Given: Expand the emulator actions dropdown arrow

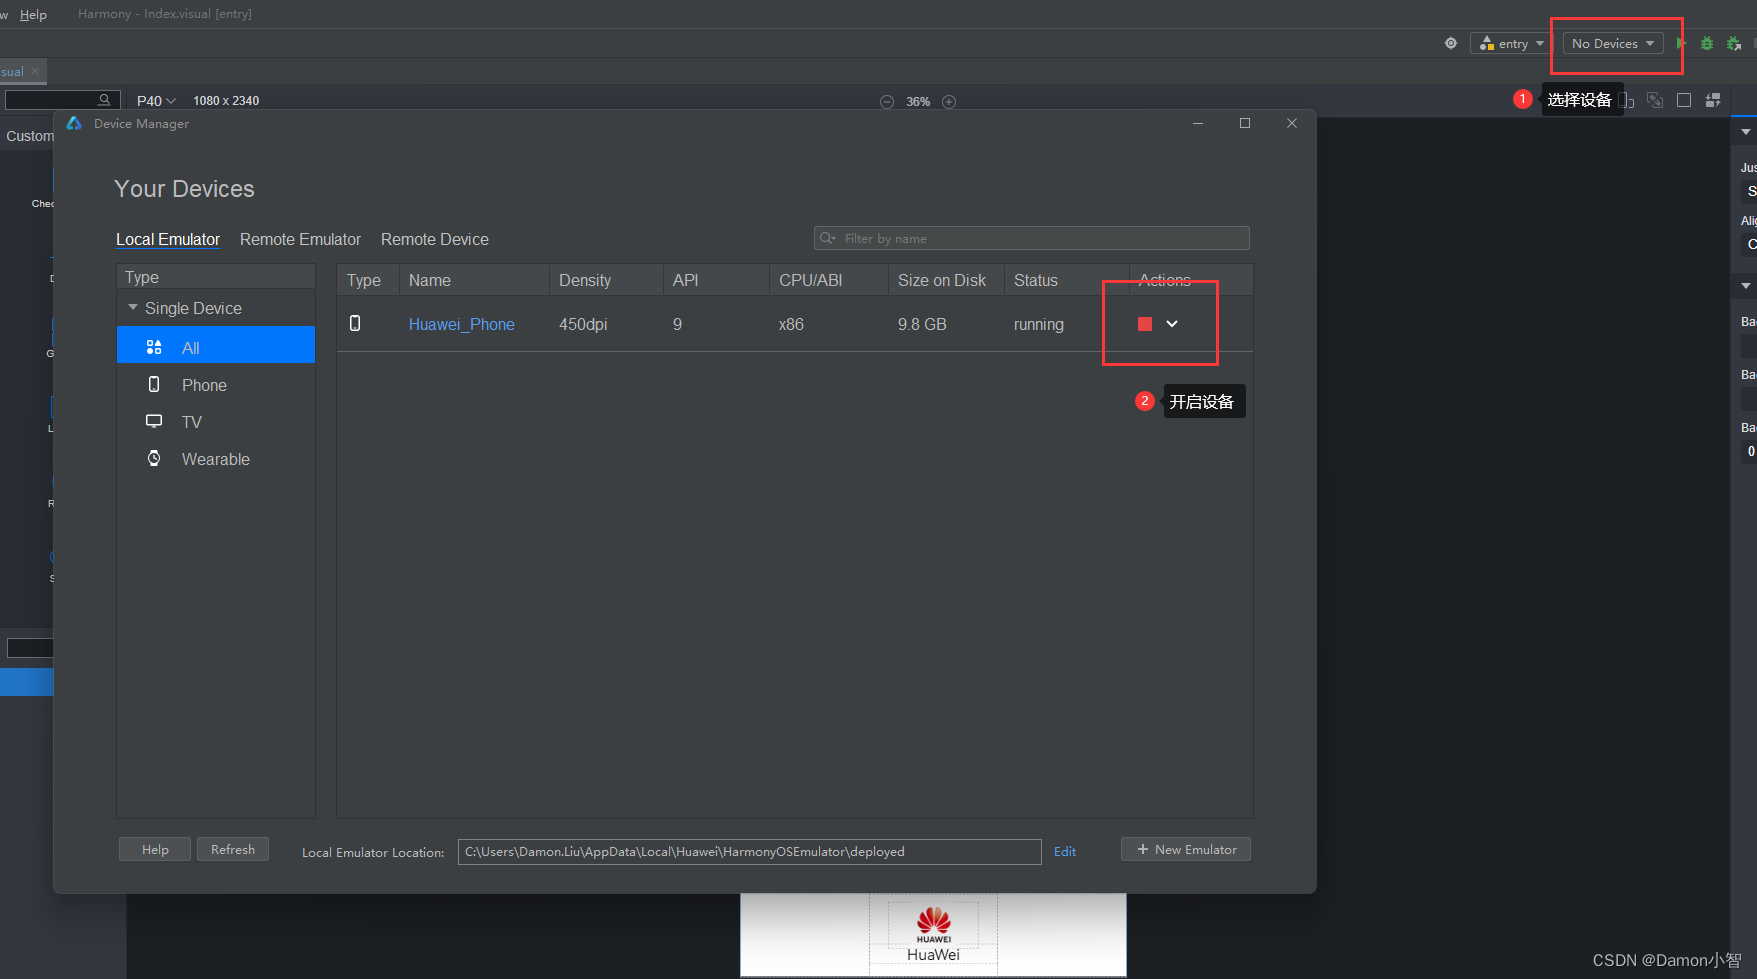Looking at the screenshot, I should coord(1172,324).
